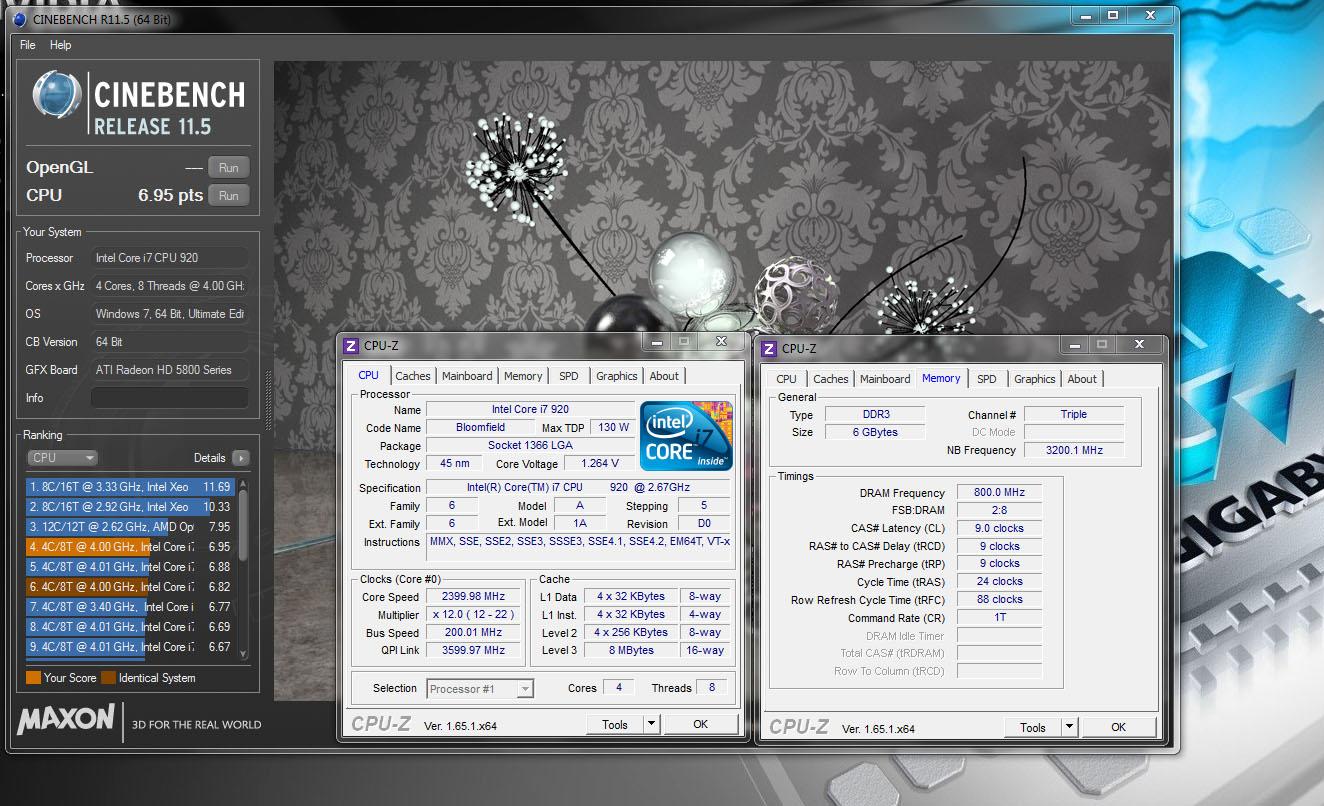Viewport: 1324px width, 806px height.
Task: Click the Identical System brown legend swatch
Action: point(108,678)
